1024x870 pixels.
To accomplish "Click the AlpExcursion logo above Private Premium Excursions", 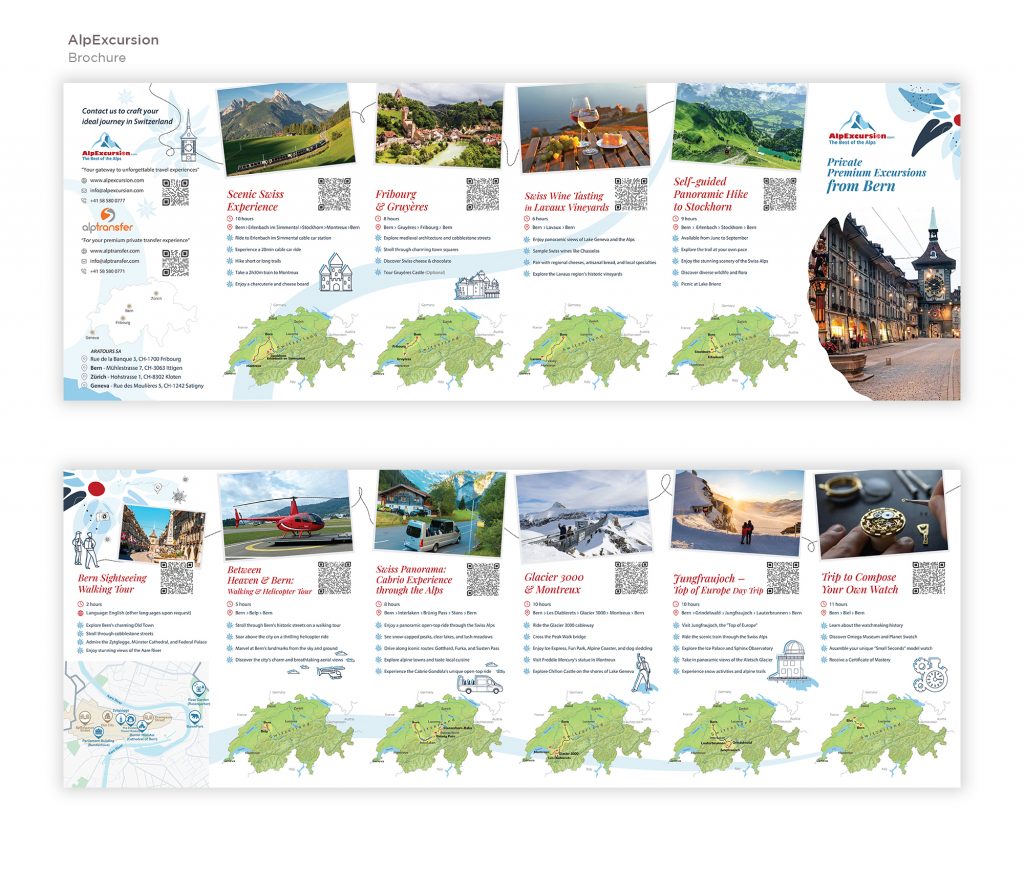I will coord(861,129).
